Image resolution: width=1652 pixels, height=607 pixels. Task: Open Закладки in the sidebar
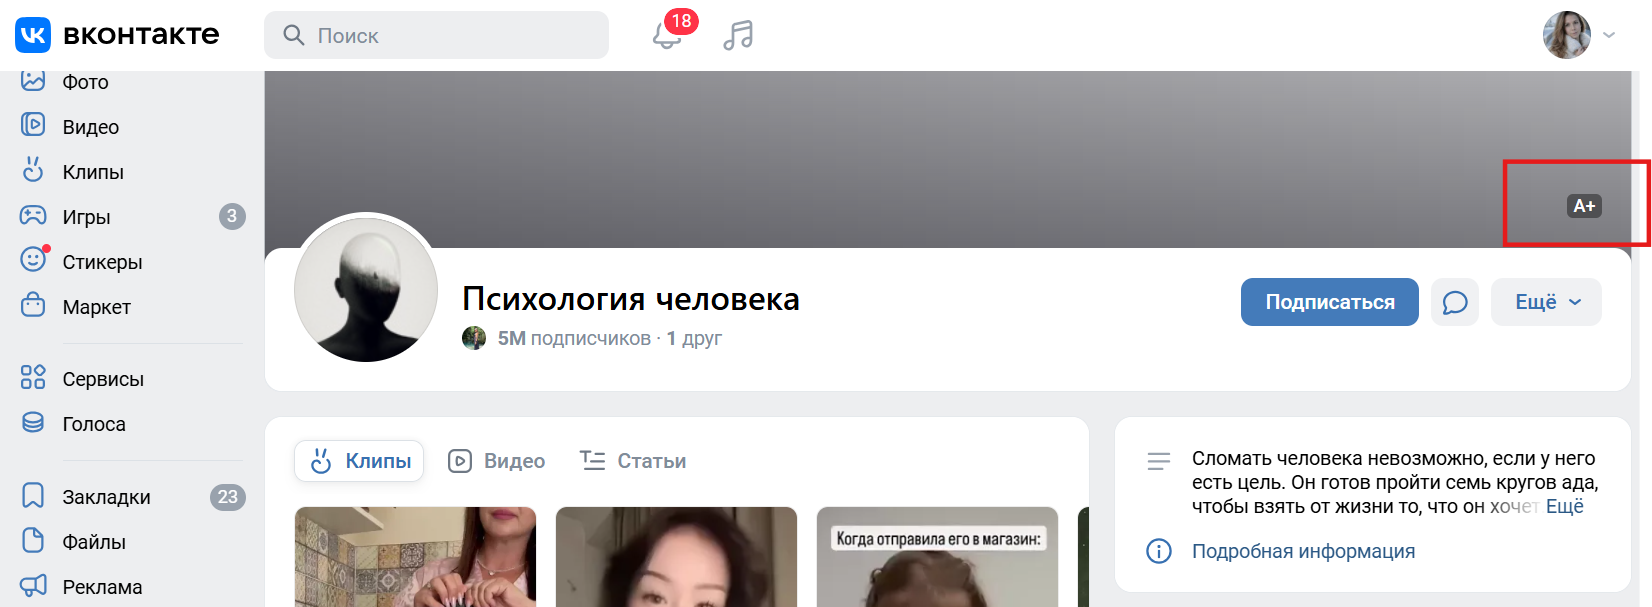(x=106, y=497)
